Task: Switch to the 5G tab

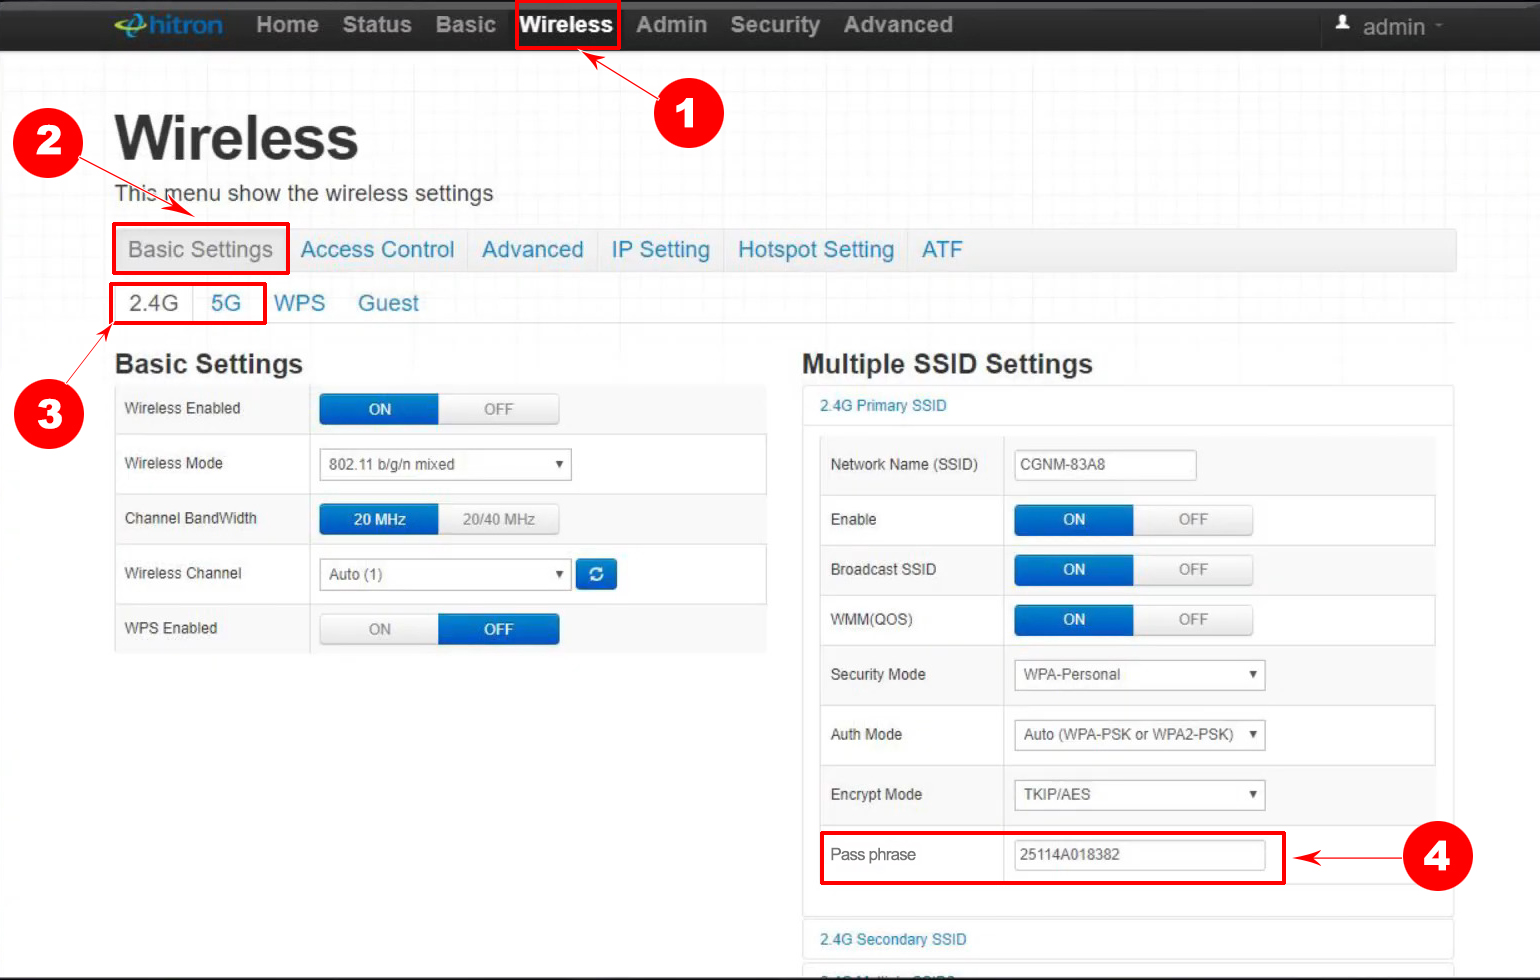Action: coord(228,302)
